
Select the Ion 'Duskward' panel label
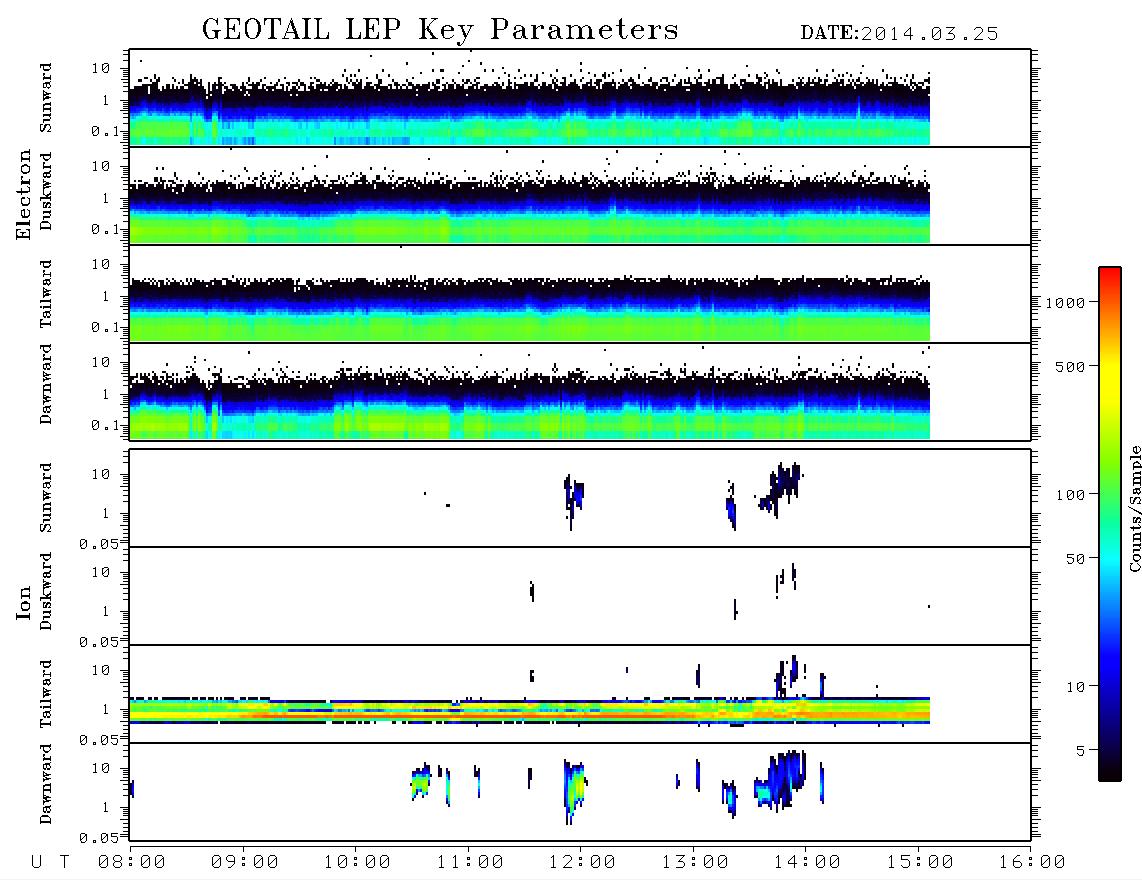(x=46, y=592)
